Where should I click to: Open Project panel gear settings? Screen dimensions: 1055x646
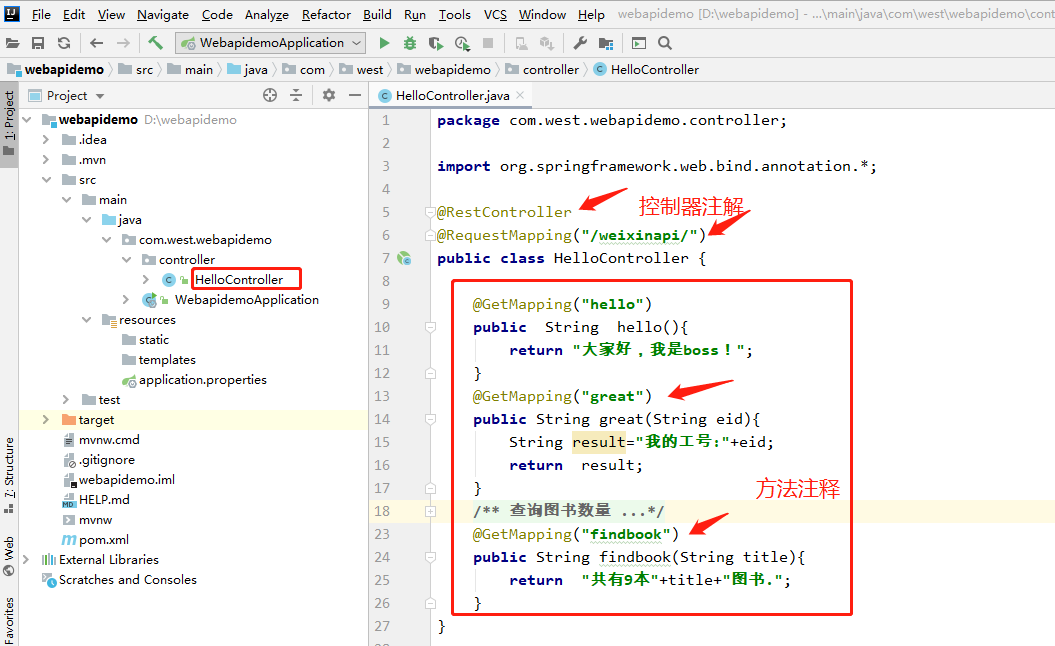point(328,96)
